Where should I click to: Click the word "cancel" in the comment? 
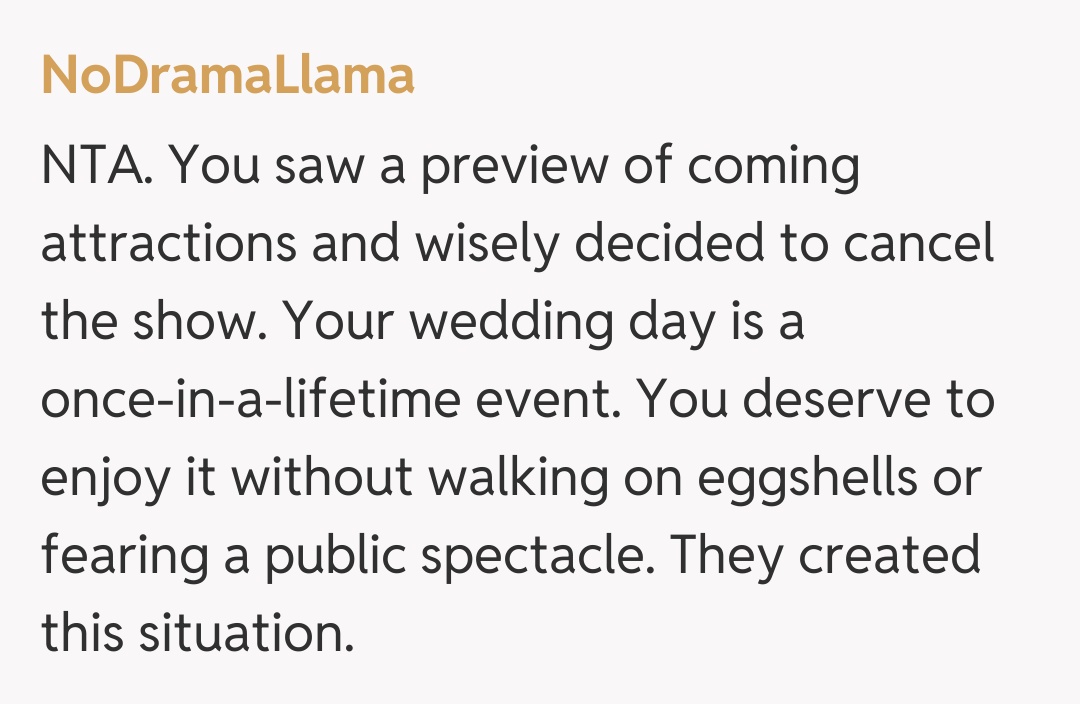pyautogui.click(x=913, y=245)
